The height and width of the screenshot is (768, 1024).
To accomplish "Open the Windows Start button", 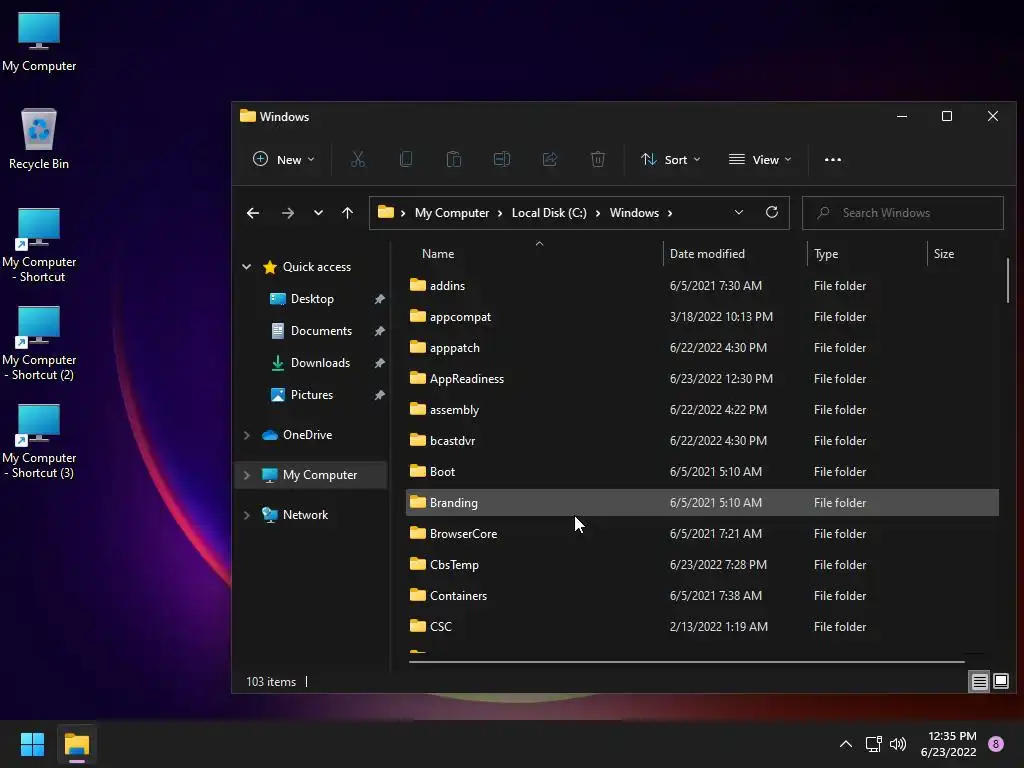I will pos(32,744).
